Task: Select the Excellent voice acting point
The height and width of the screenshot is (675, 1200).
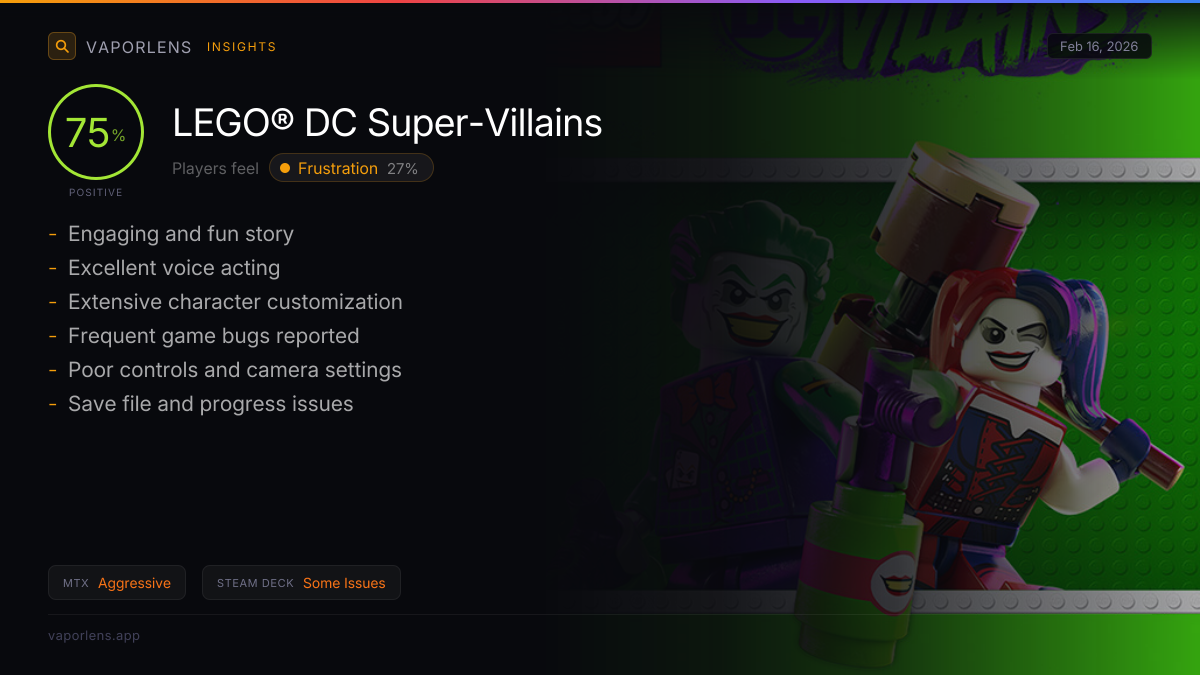Action: click(174, 268)
